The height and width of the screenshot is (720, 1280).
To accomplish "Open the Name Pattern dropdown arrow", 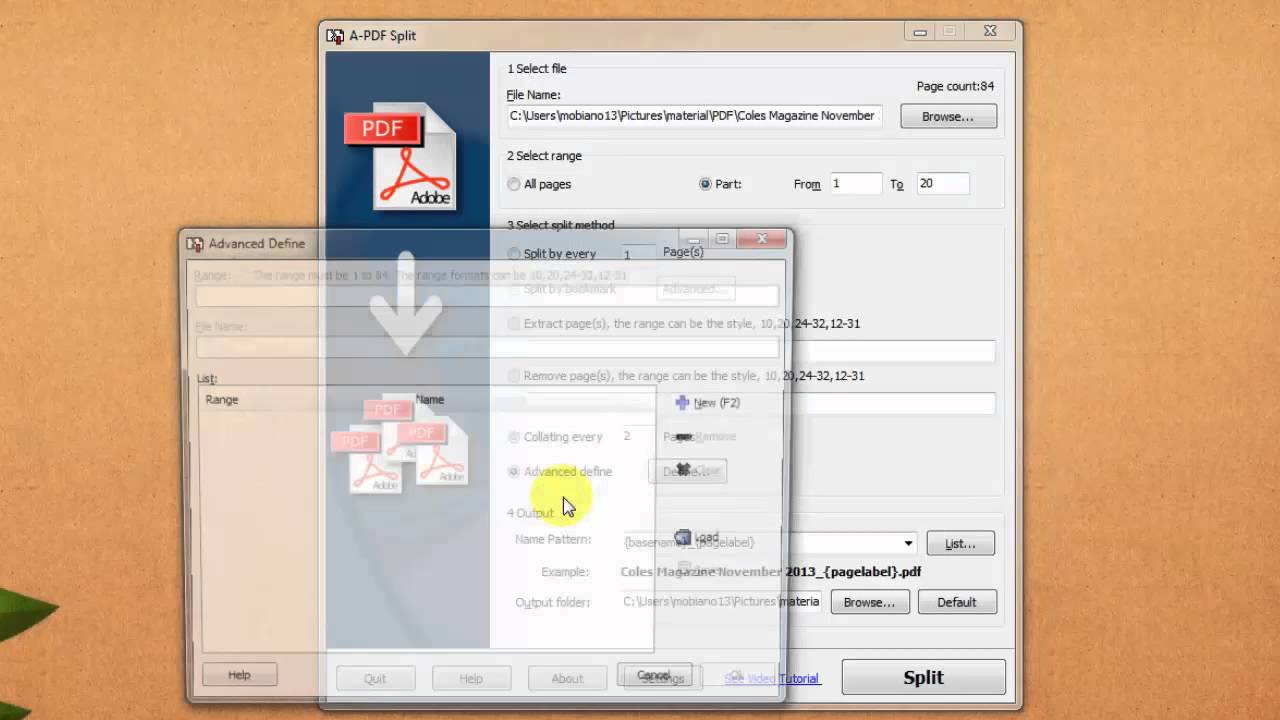I will 908,543.
